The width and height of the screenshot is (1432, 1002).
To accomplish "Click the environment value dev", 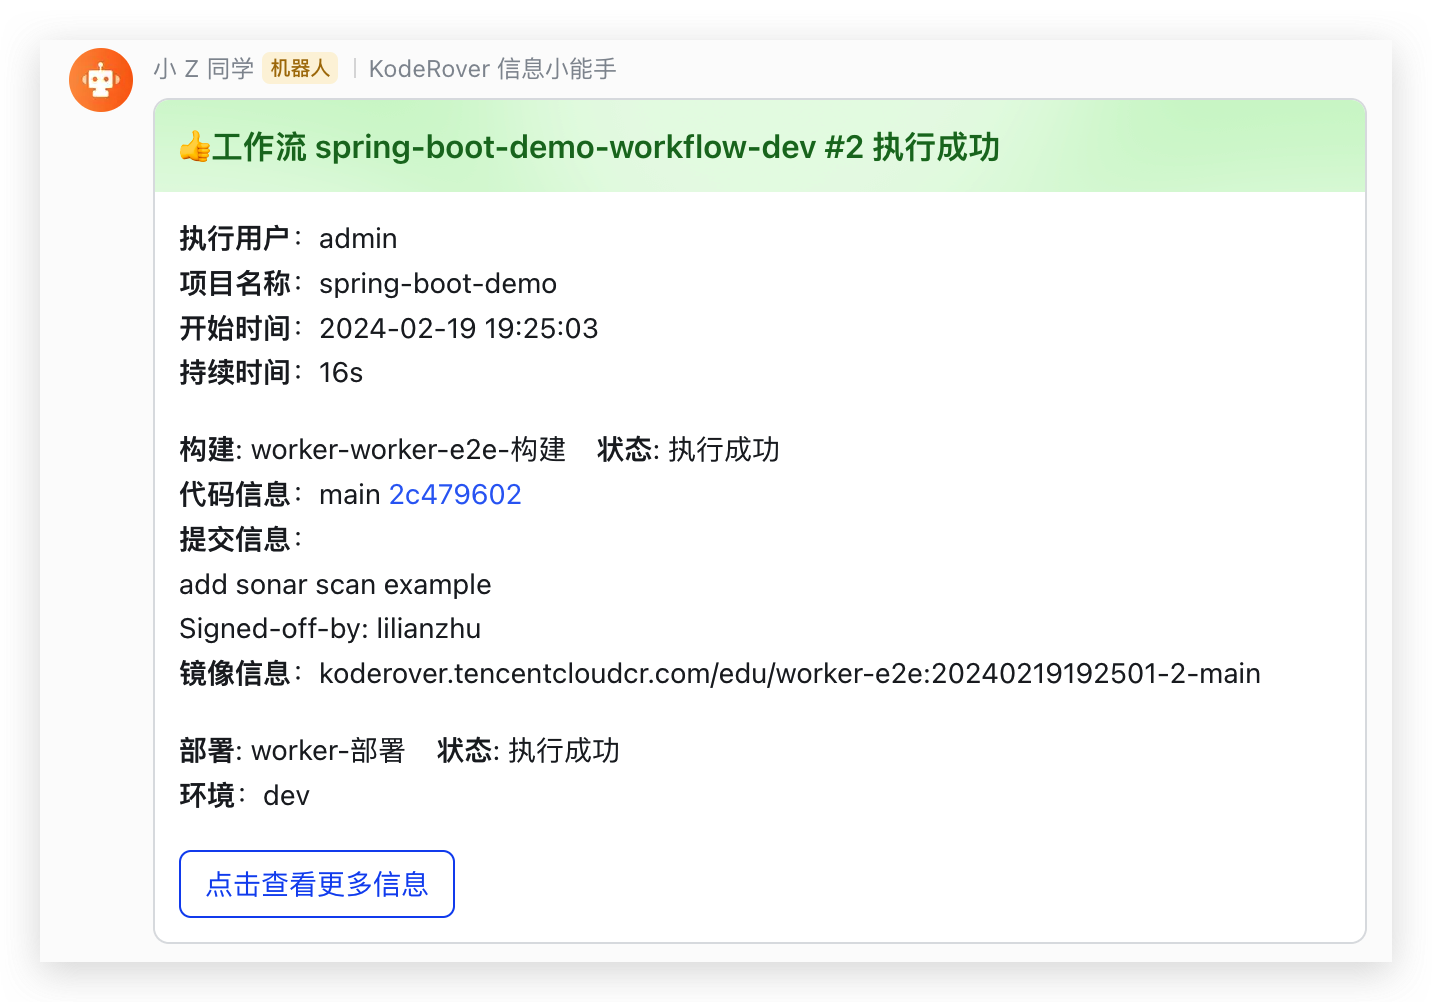I will (286, 795).
